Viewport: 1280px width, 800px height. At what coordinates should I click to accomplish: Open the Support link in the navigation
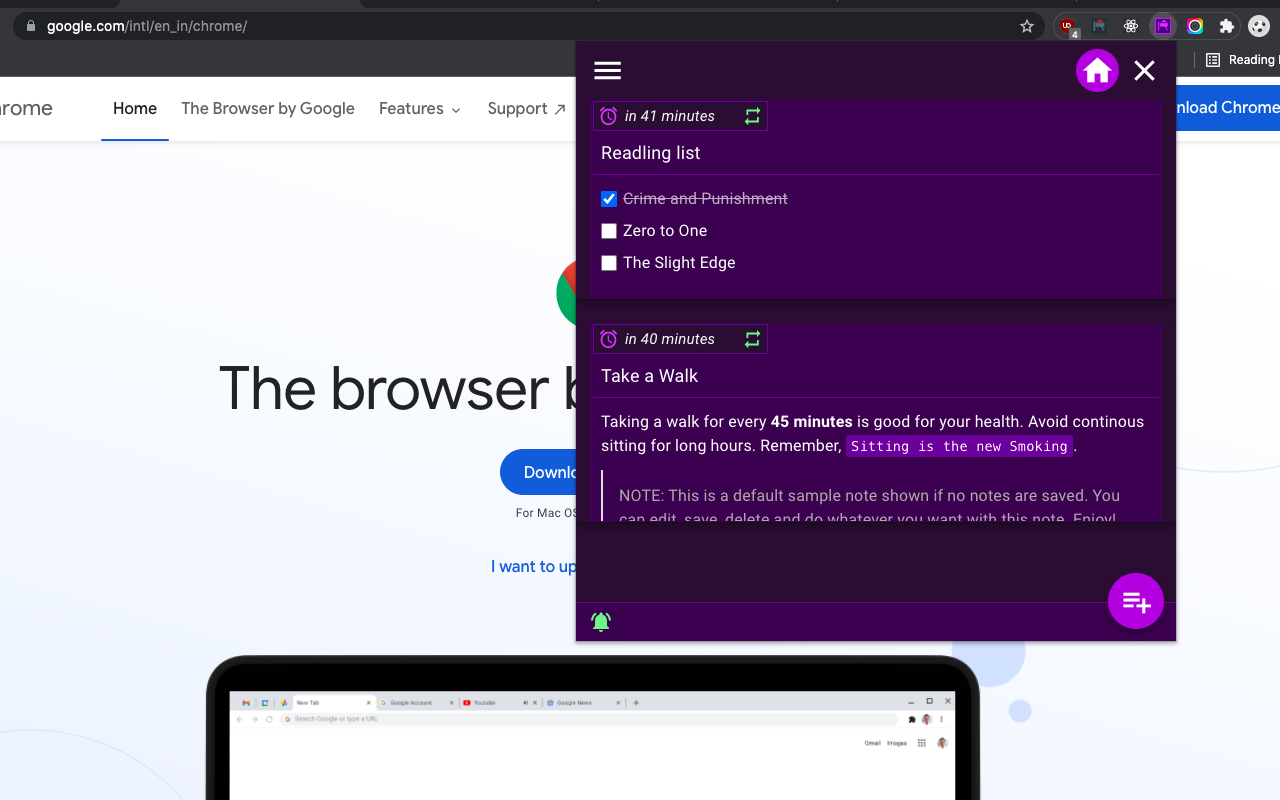tap(527, 109)
